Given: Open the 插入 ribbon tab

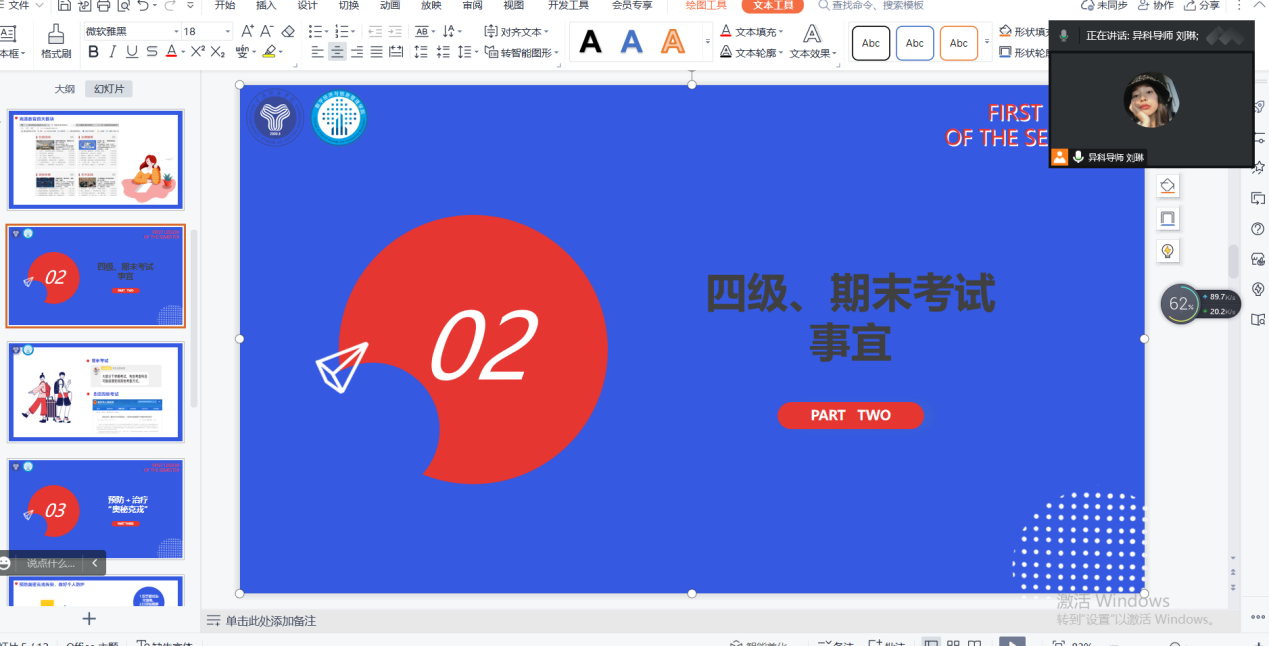Looking at the screenshot, I should pos(266,5).
